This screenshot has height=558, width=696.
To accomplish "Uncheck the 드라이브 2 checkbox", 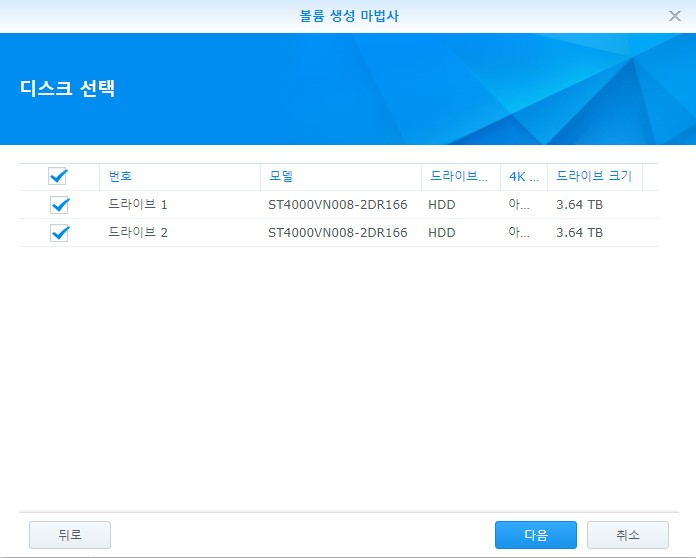I will [x=59, y=233].
